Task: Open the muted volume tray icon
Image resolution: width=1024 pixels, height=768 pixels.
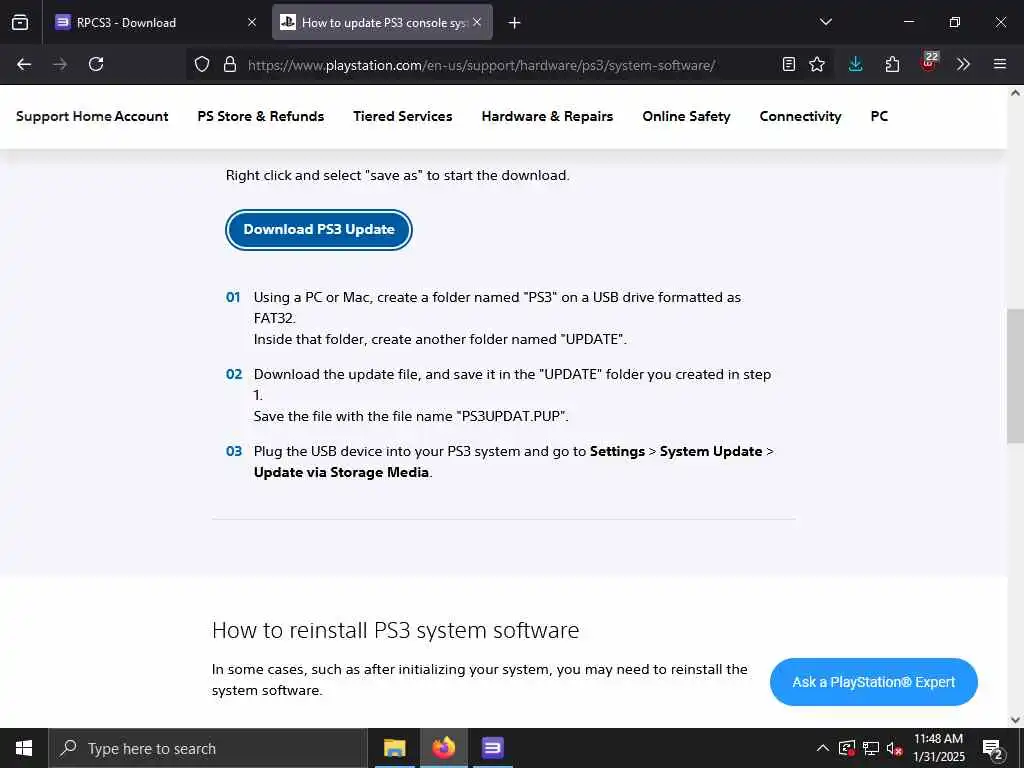Action: point(895,748)
